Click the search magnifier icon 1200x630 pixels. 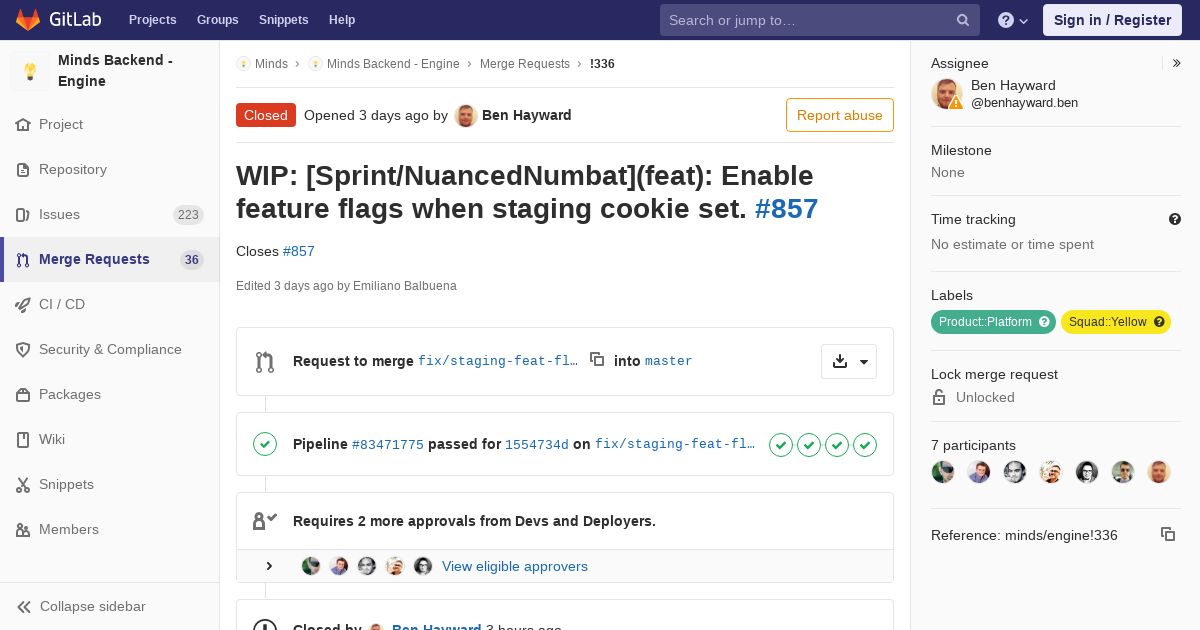pyautogui.click(x=963, y=20)
